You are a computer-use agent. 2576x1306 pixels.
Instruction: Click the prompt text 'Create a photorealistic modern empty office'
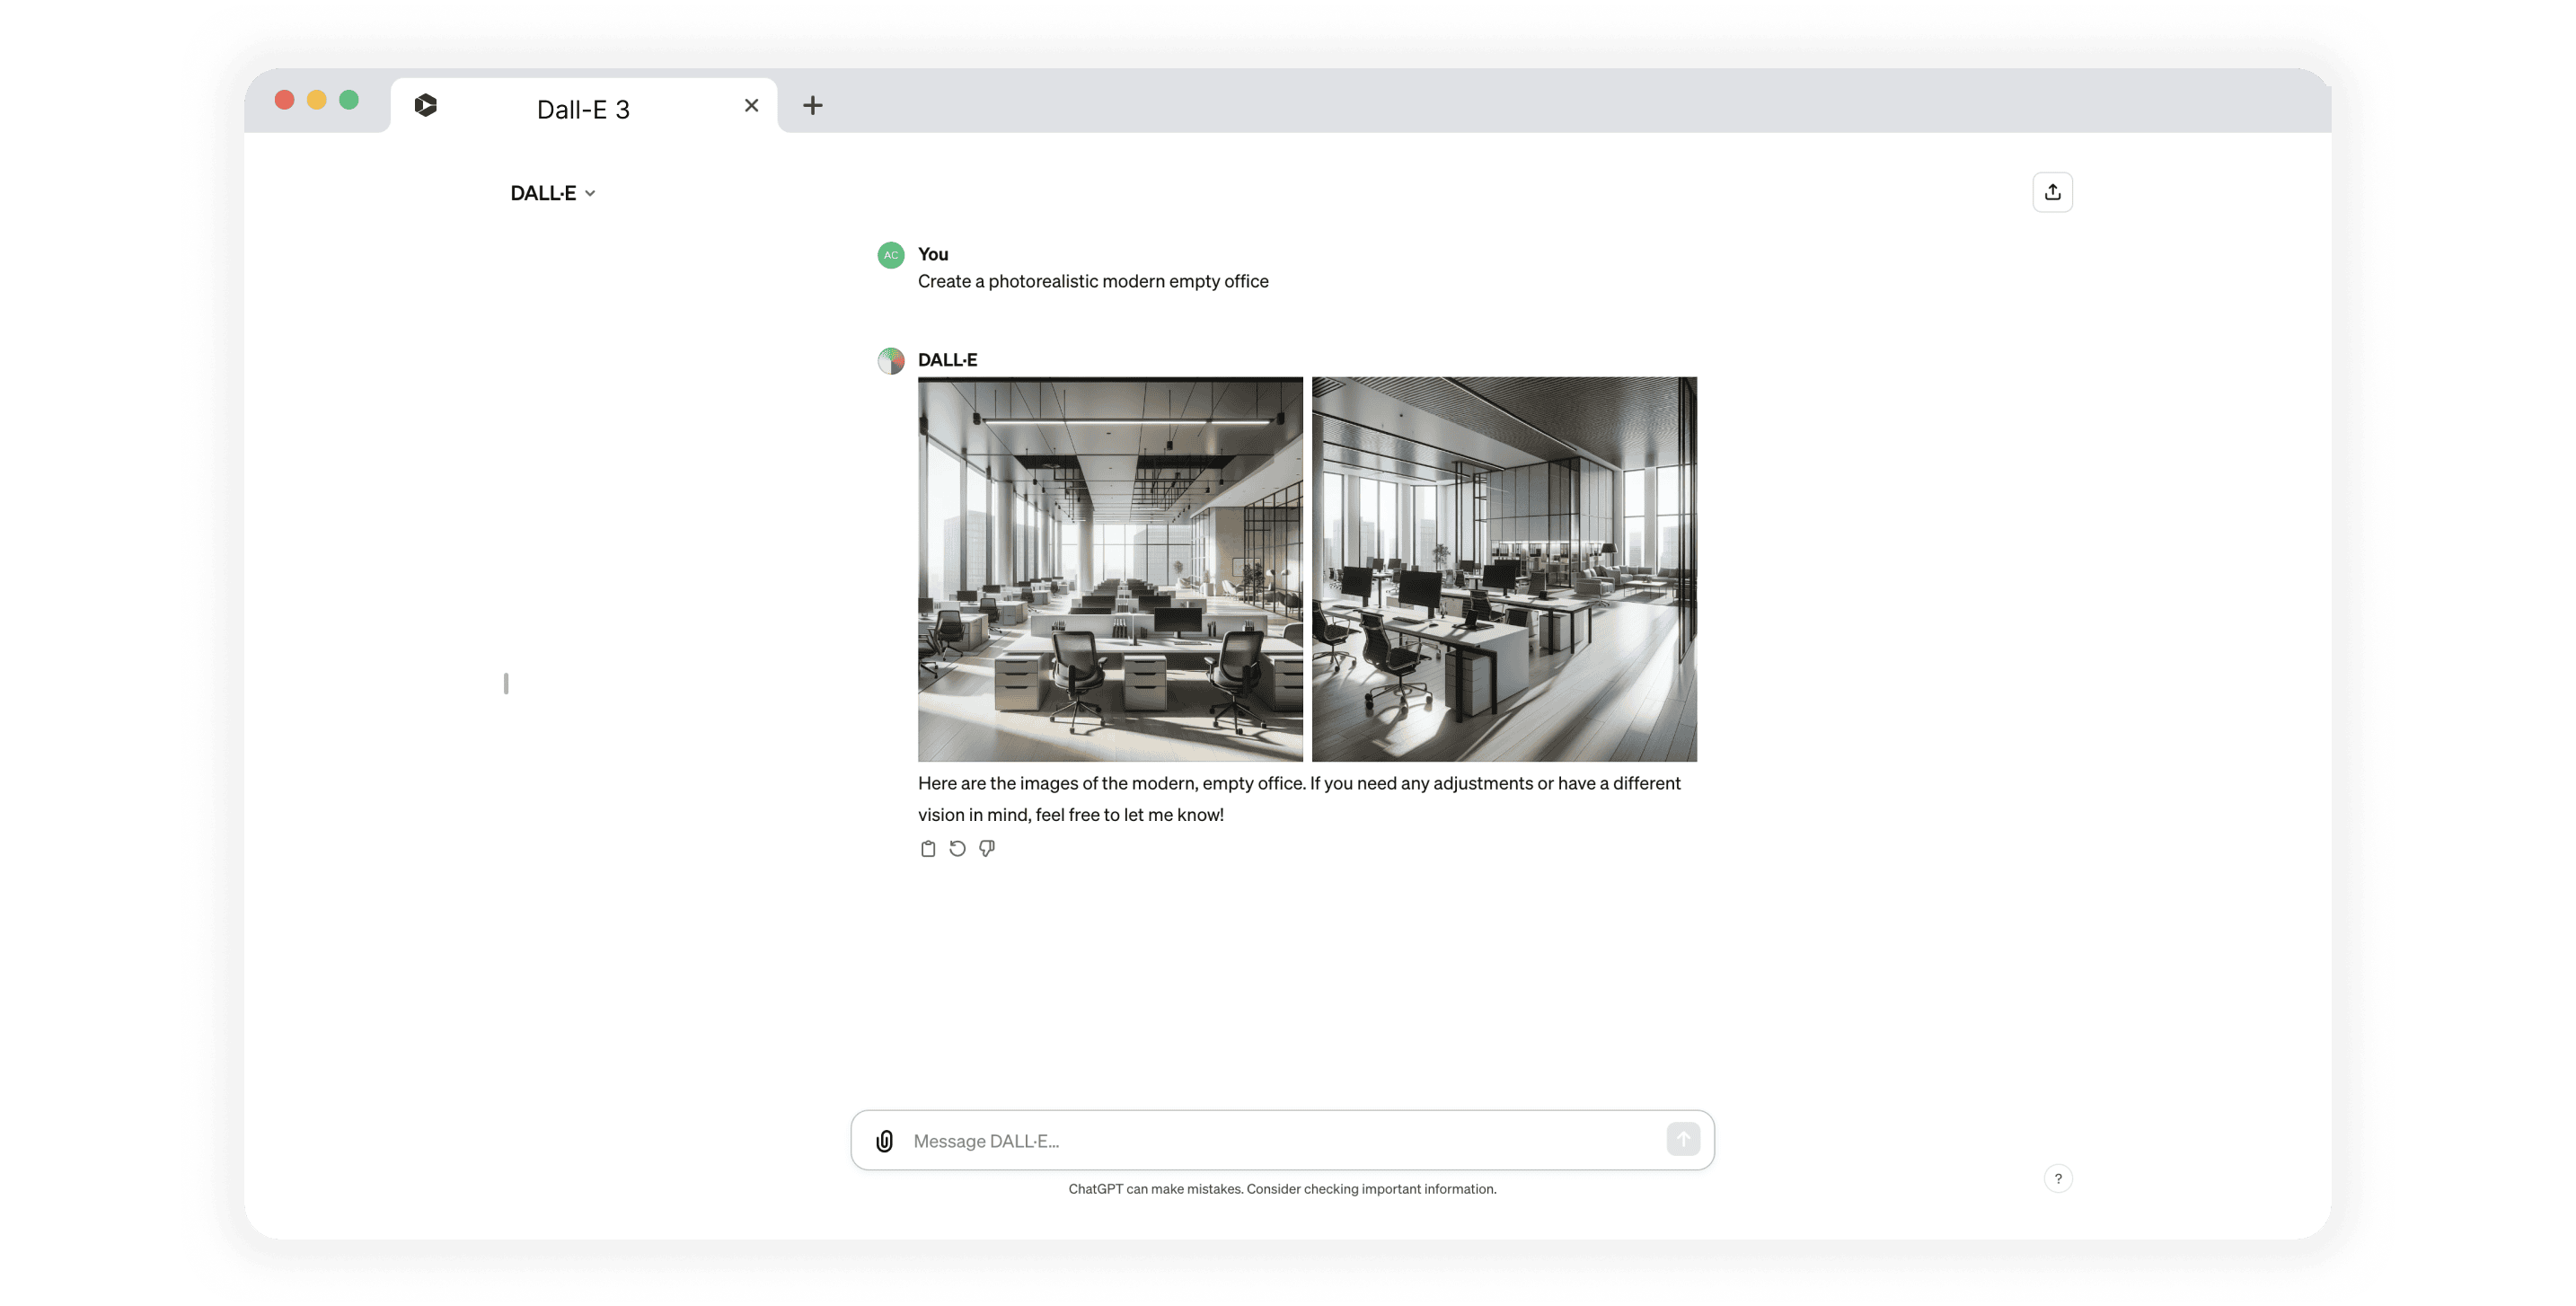[1093, 281]
